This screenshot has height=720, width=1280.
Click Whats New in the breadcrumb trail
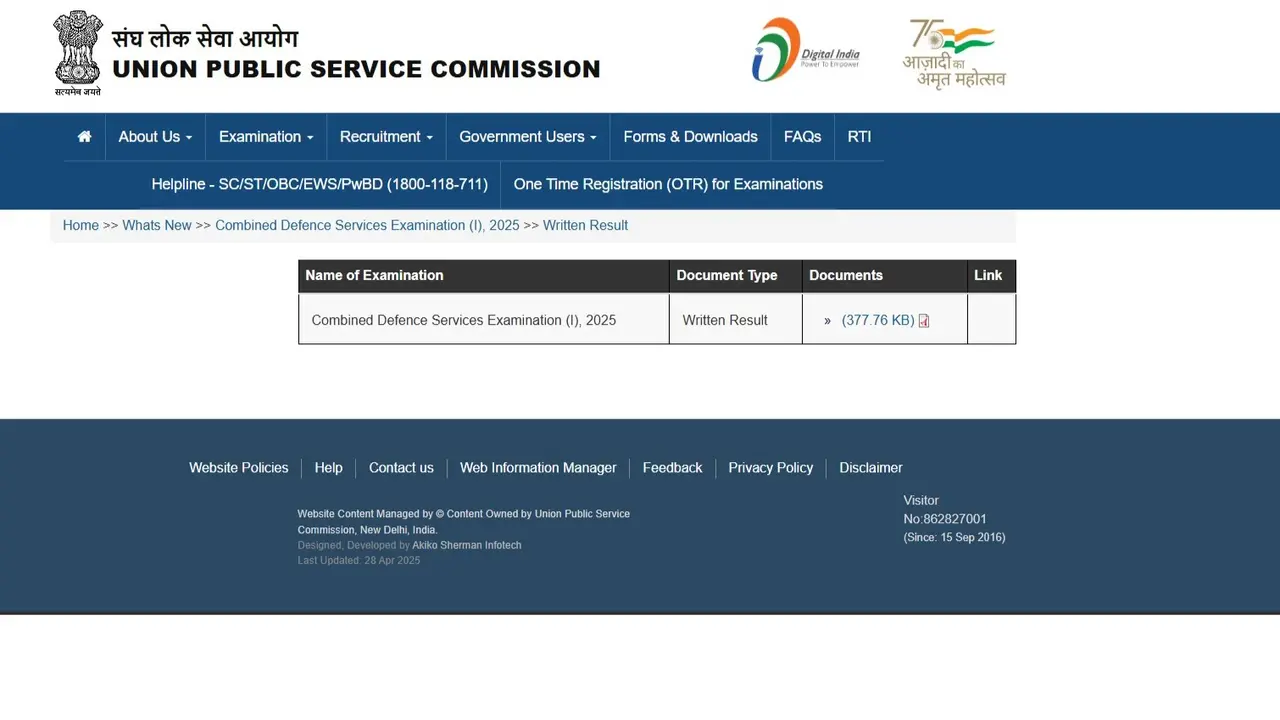click(157, 225)
